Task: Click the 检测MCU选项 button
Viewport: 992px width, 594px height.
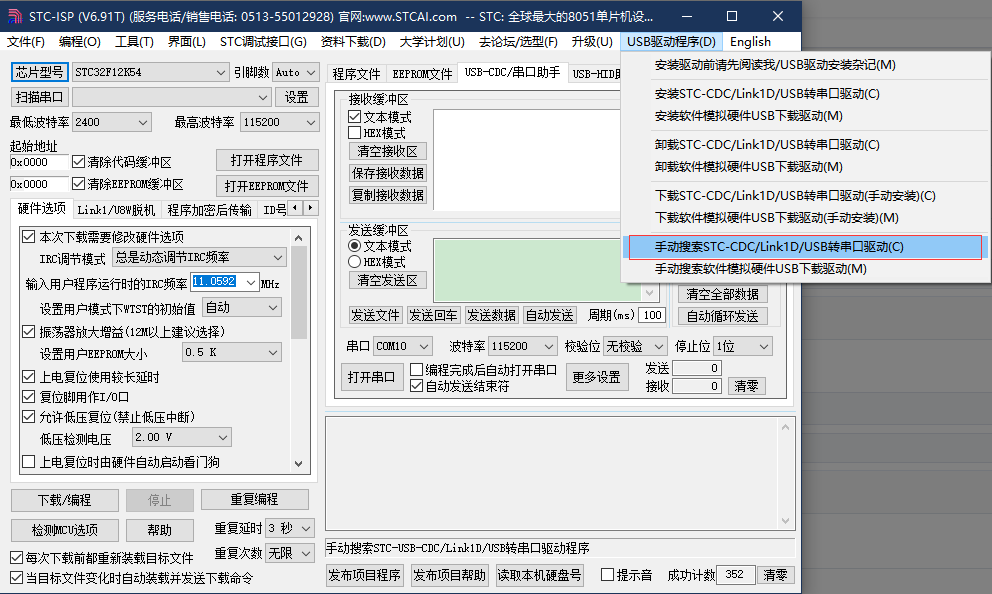Action: click(x=65, y=529)
